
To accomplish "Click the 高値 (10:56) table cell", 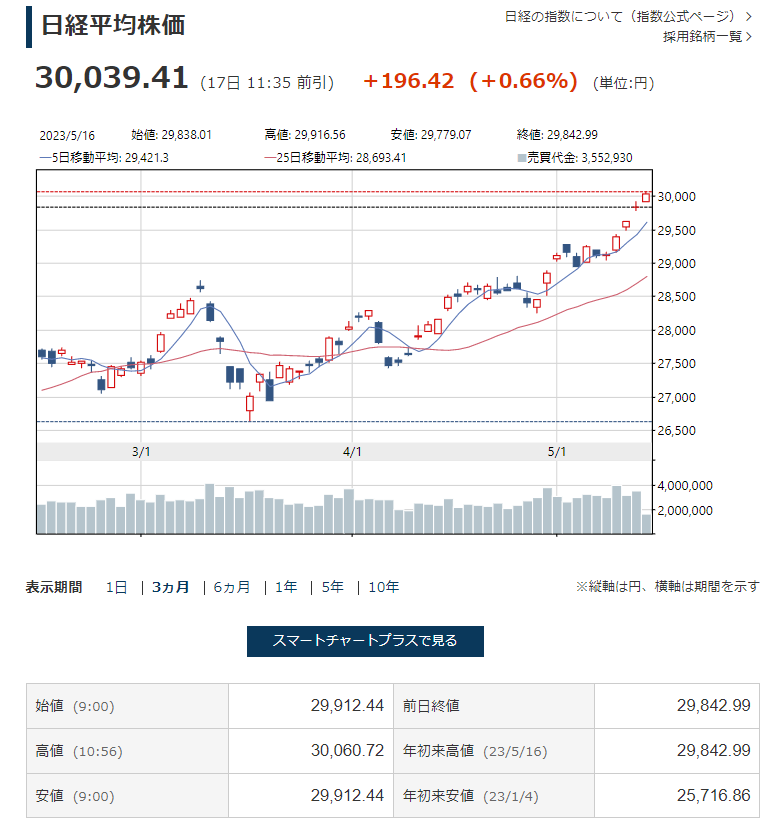I will (128, 751).
